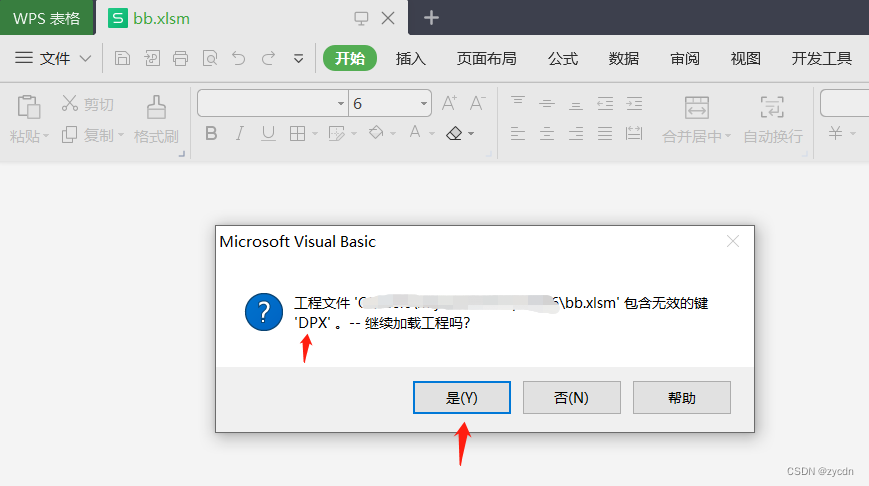Click the fill color bucket icon

point(376,133)
